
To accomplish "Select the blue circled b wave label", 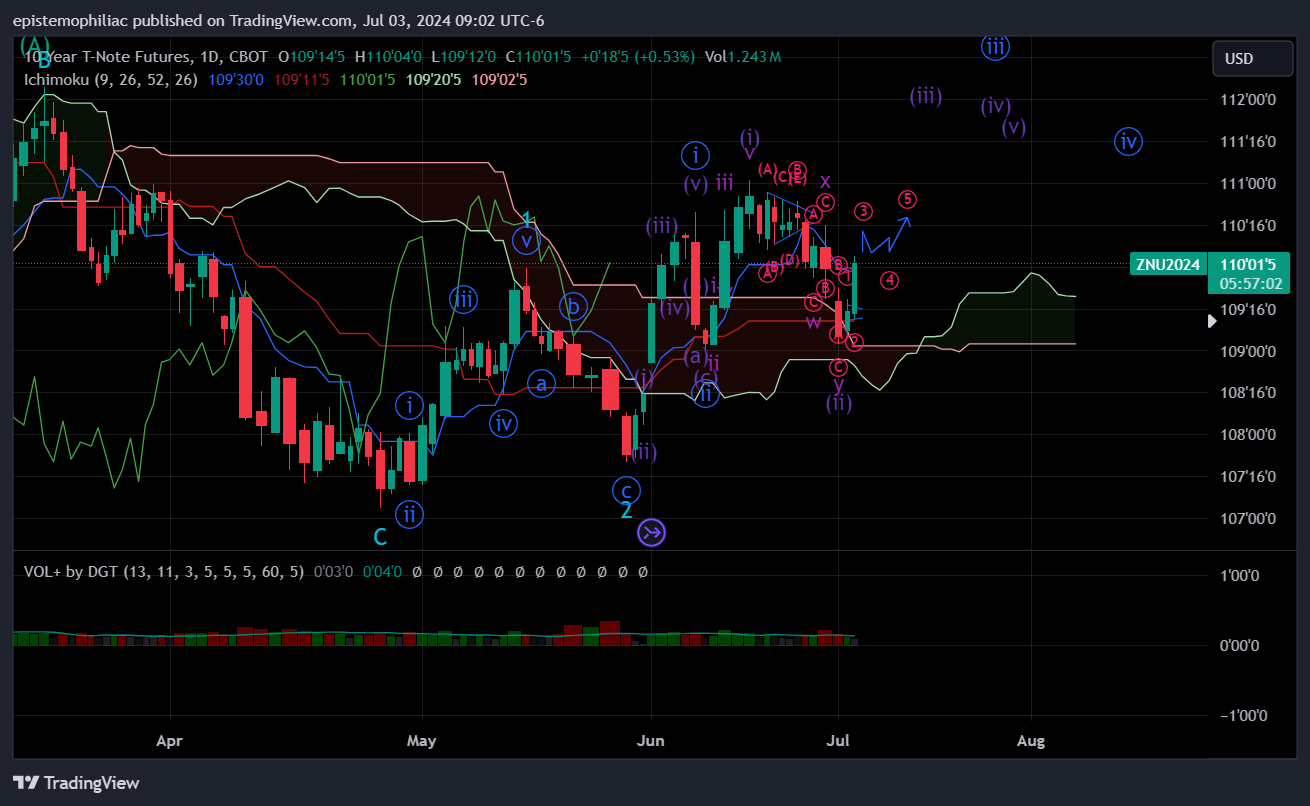I will point(573,306).
